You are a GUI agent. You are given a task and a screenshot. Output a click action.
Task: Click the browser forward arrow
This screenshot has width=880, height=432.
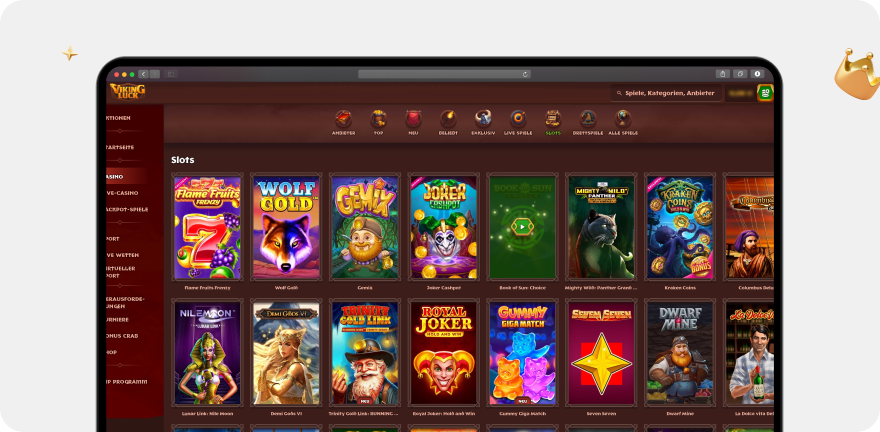point(155,74)
